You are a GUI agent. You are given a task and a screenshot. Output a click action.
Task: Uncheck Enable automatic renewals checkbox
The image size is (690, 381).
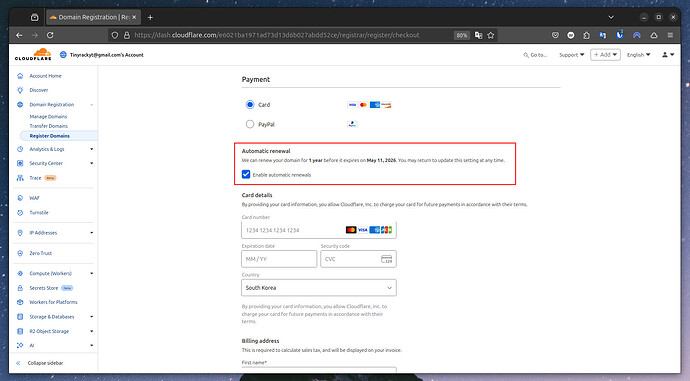pos(246,175)
